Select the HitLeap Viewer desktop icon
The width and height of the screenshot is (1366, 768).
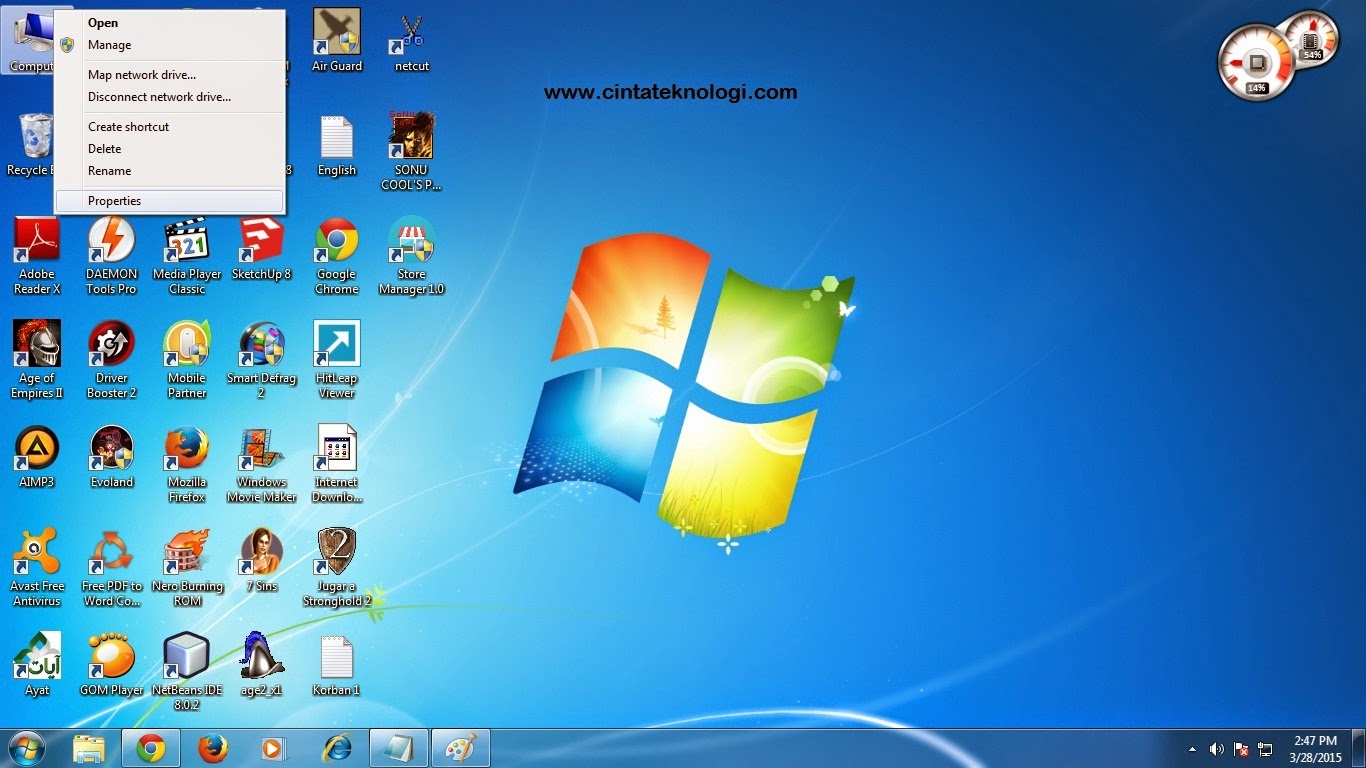click(337, 360)
